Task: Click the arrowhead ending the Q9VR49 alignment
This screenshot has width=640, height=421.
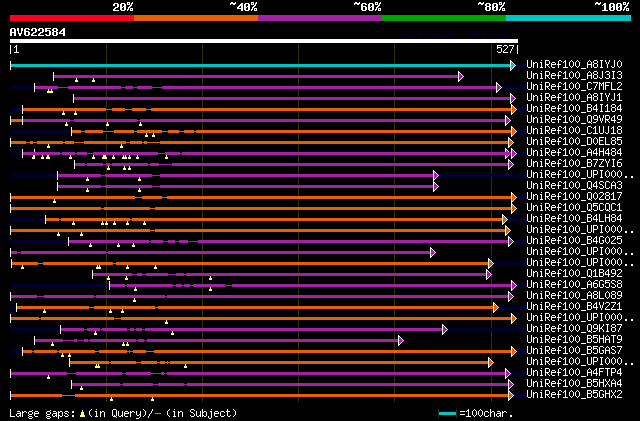Action: 508,120
